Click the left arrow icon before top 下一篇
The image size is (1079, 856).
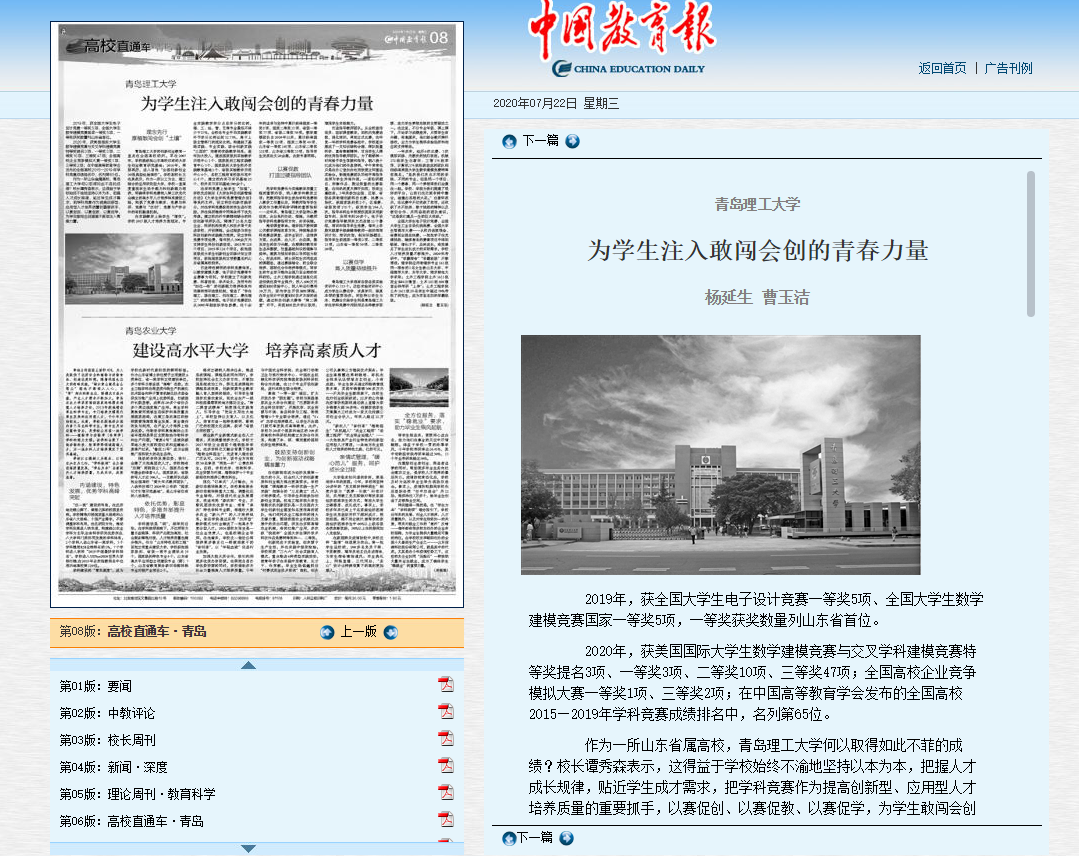tap(509, 141)
